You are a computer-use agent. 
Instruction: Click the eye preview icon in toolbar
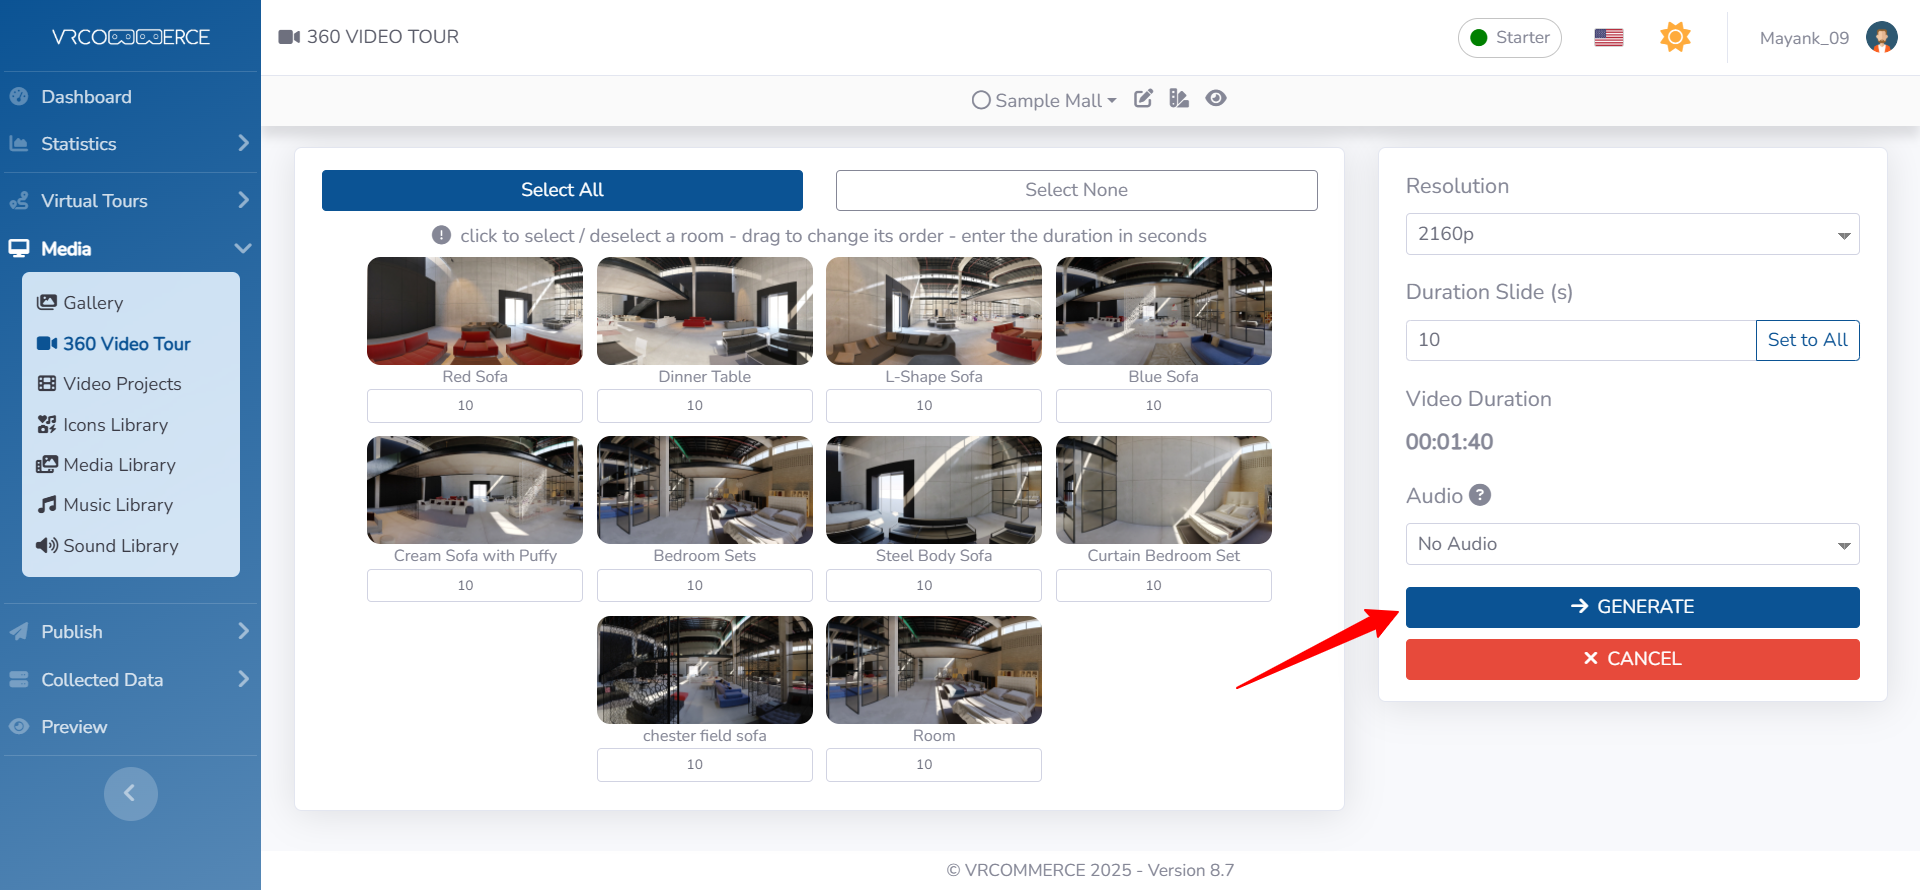click(x=1216, y=99)
